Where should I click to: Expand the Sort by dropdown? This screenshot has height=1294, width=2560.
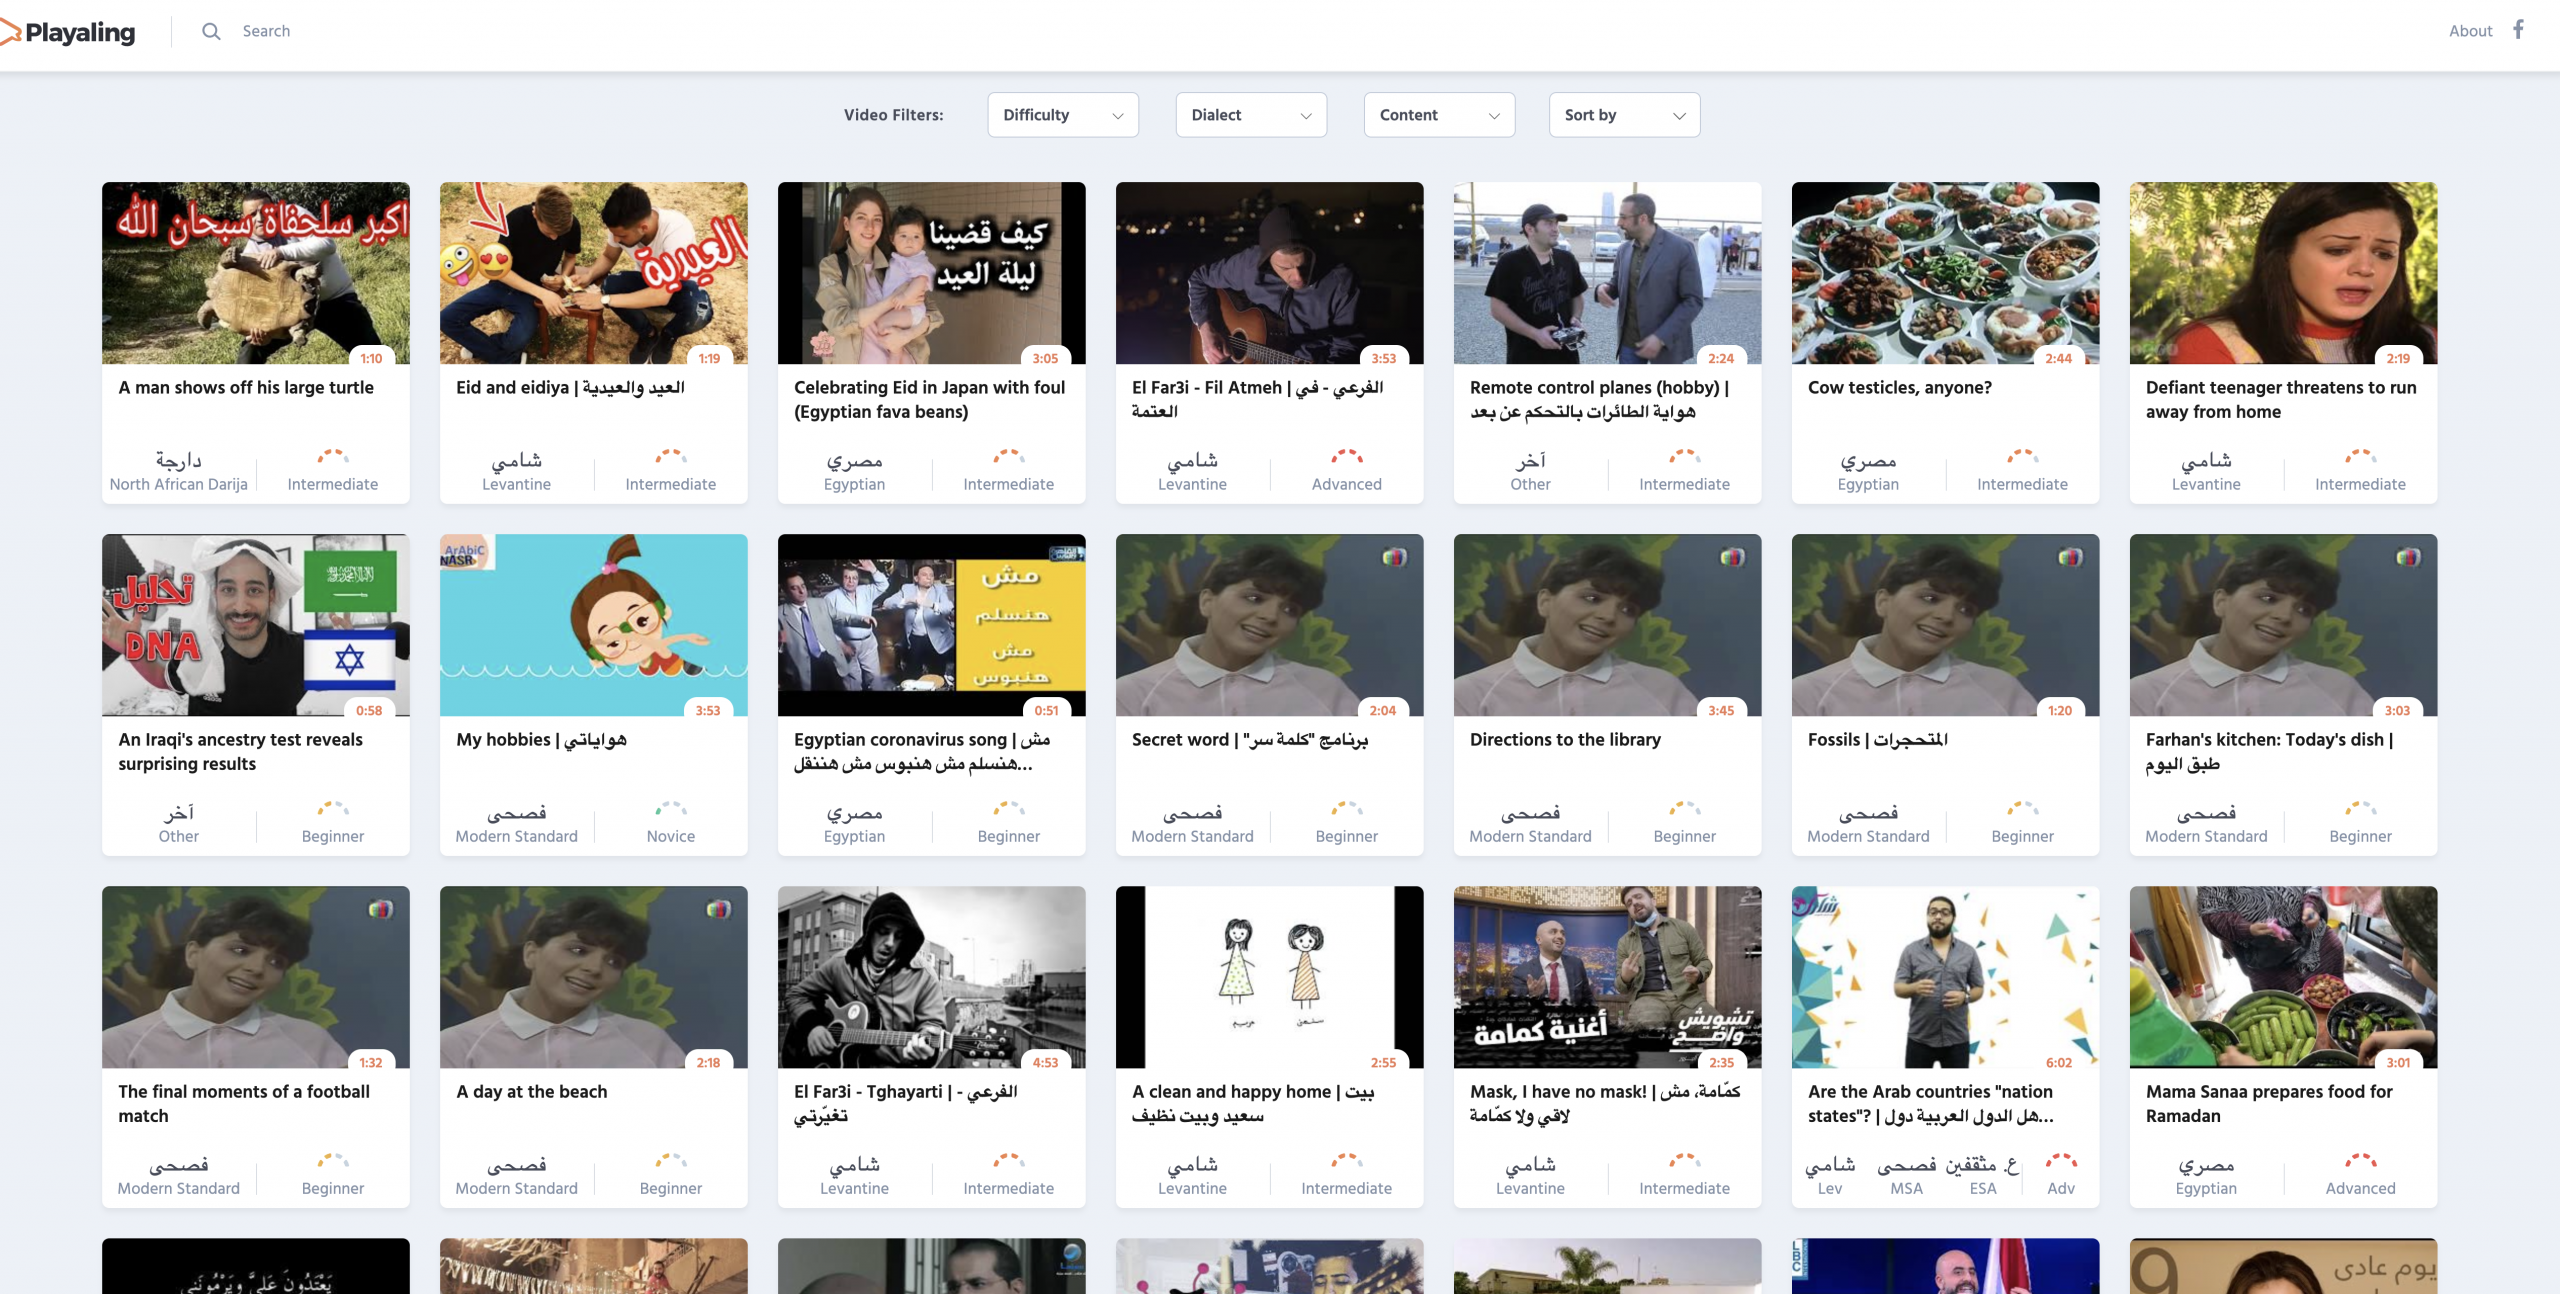point(1623,115)
